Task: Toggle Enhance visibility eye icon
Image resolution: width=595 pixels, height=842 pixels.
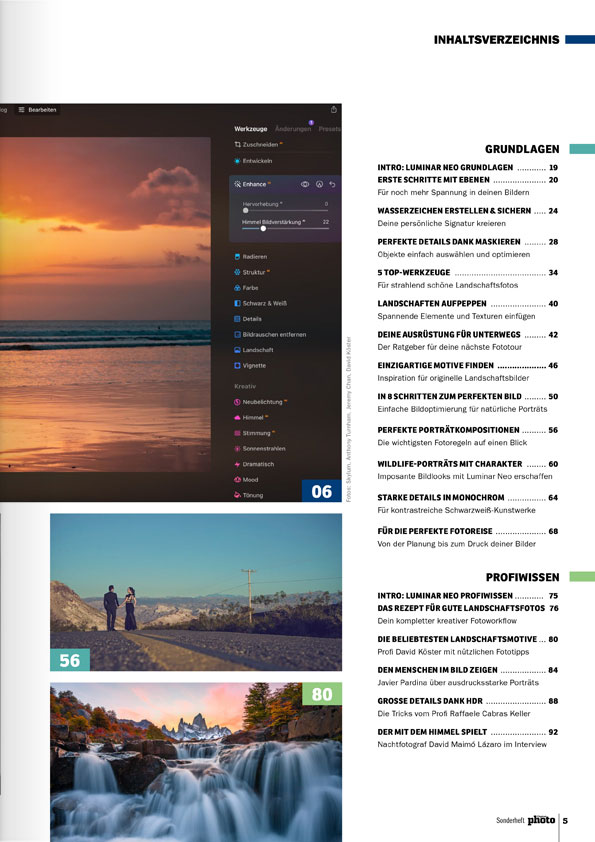Action: (x=304, y=184)
